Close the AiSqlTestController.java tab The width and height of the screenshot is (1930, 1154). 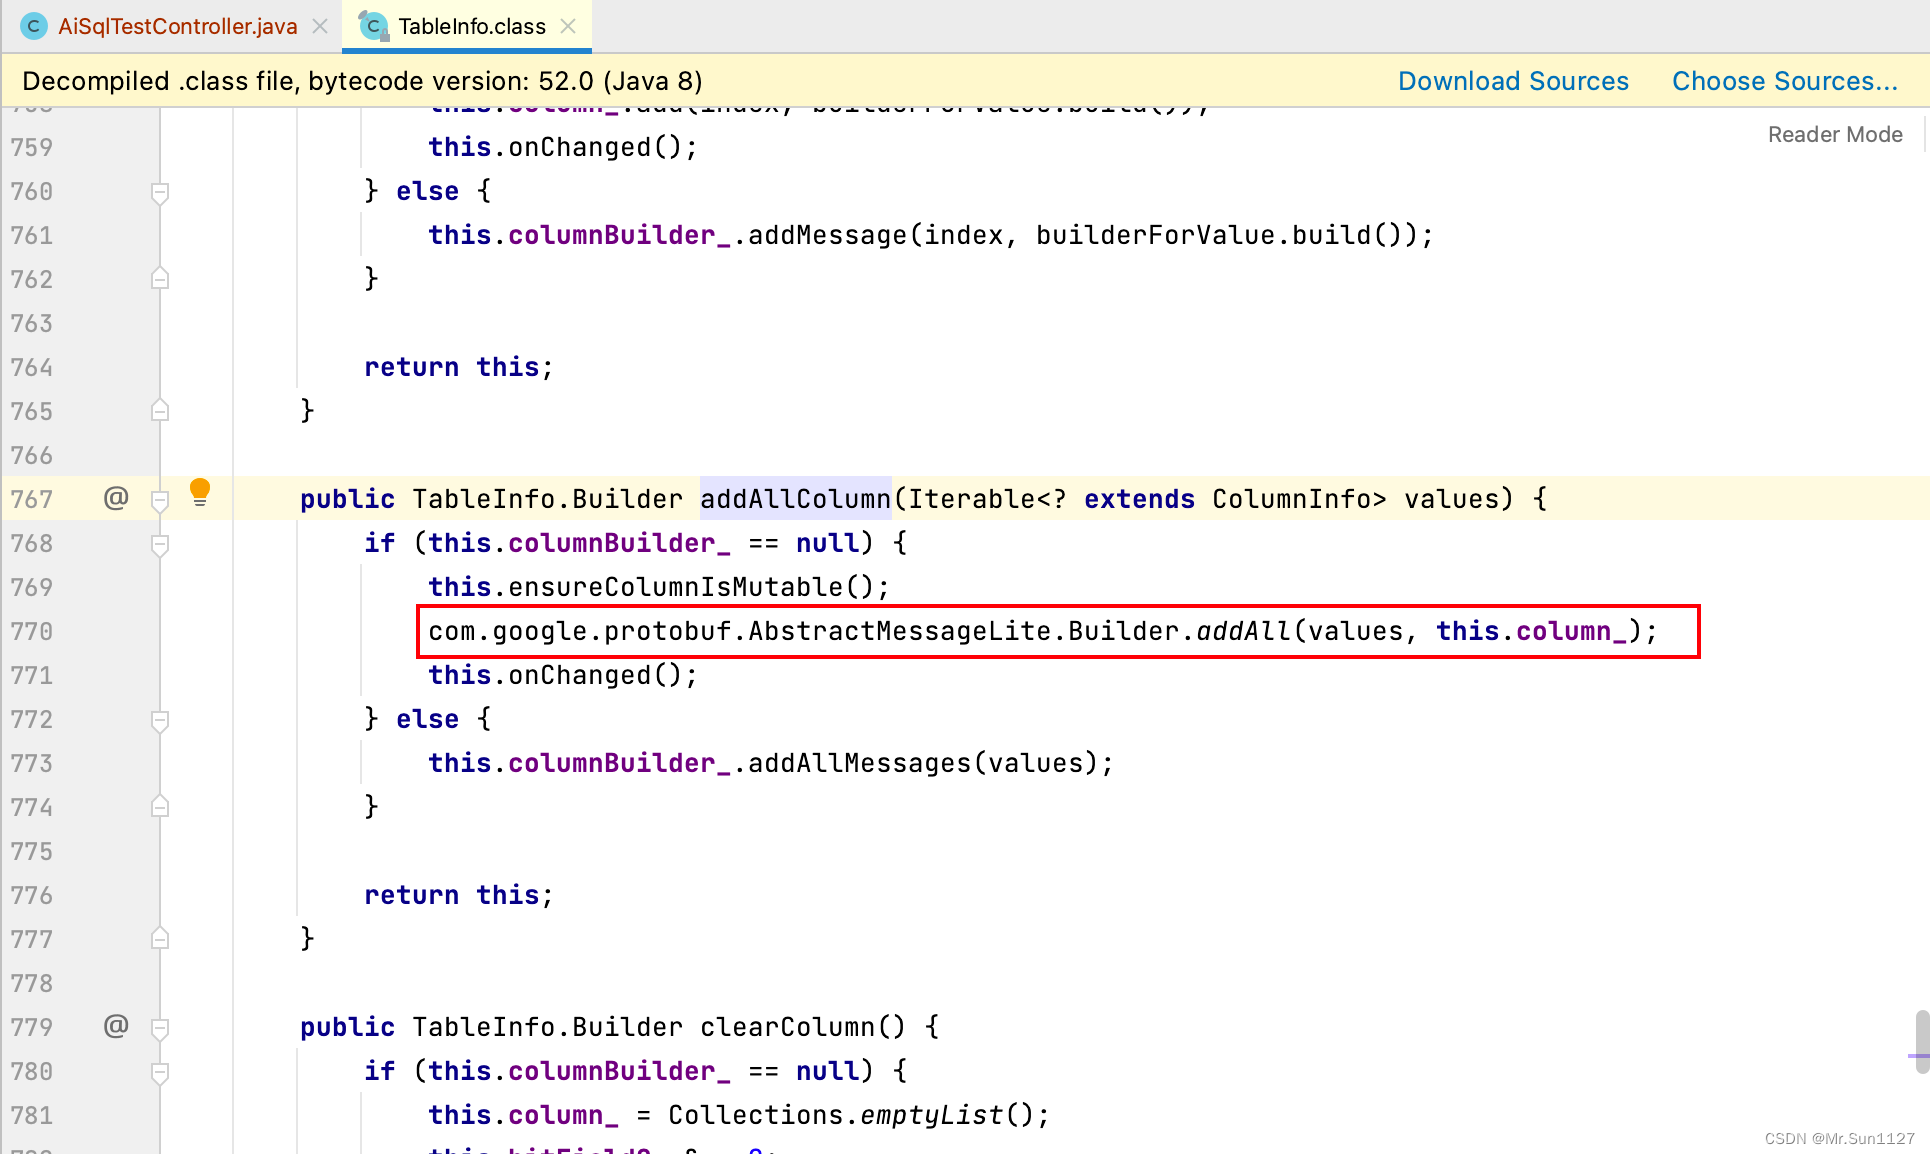[320, 26]
